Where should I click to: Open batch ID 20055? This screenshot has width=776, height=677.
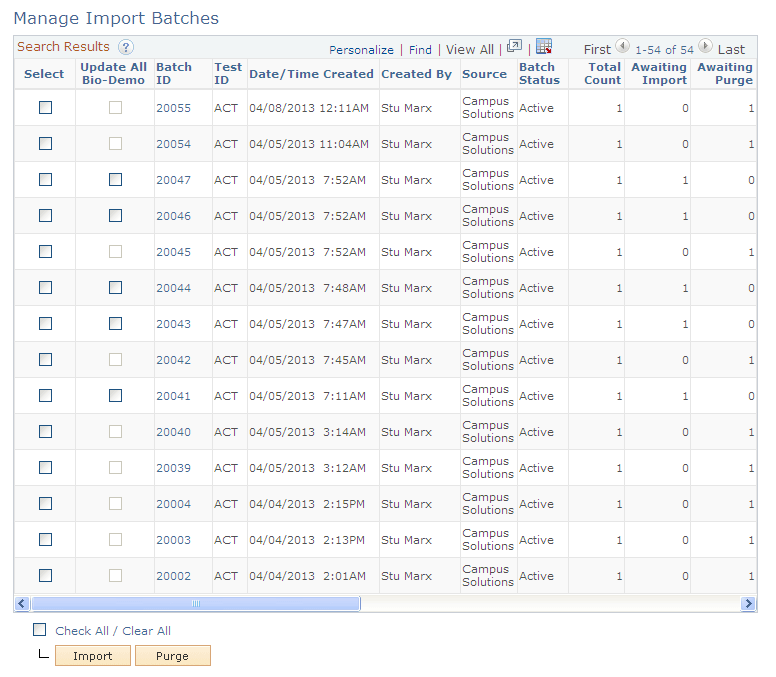(173, 108)
